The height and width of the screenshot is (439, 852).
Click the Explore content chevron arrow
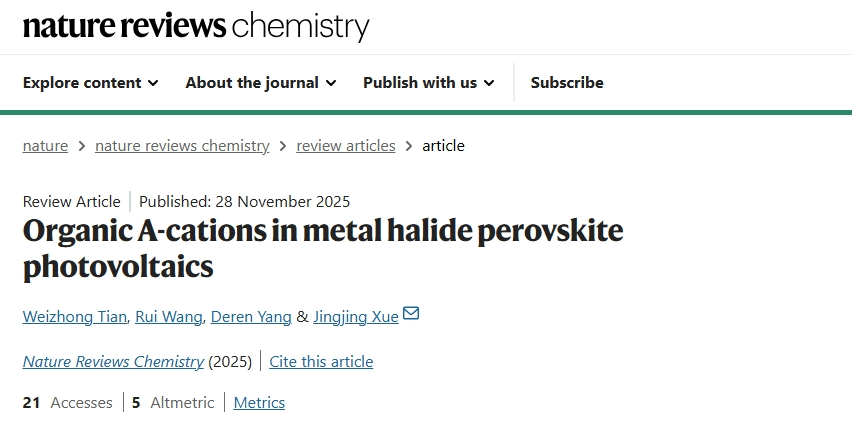[x=153, y=83]
